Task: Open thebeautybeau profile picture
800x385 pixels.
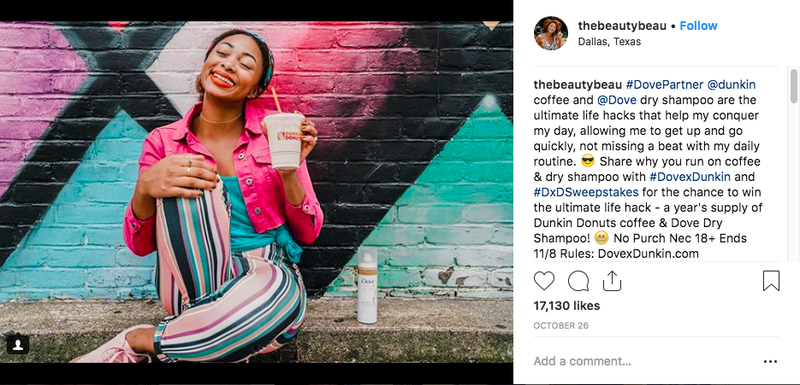Action: pos(551,33)
